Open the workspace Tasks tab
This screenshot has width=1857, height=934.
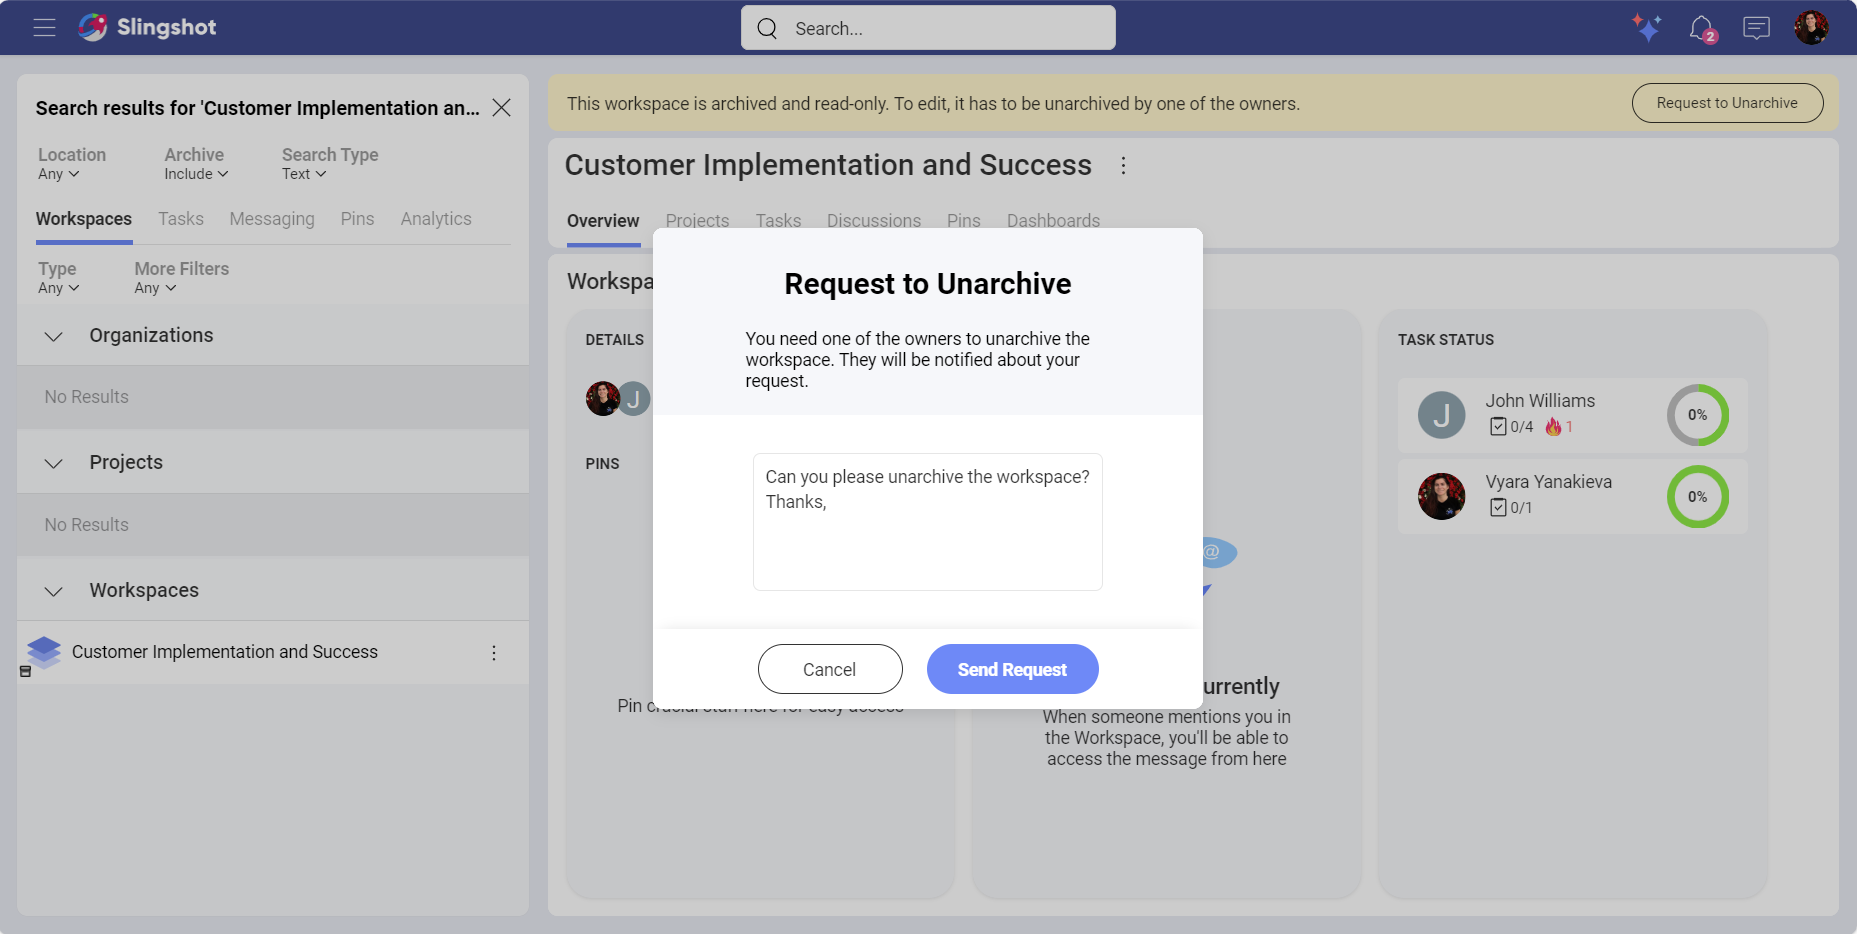[778, 220]
